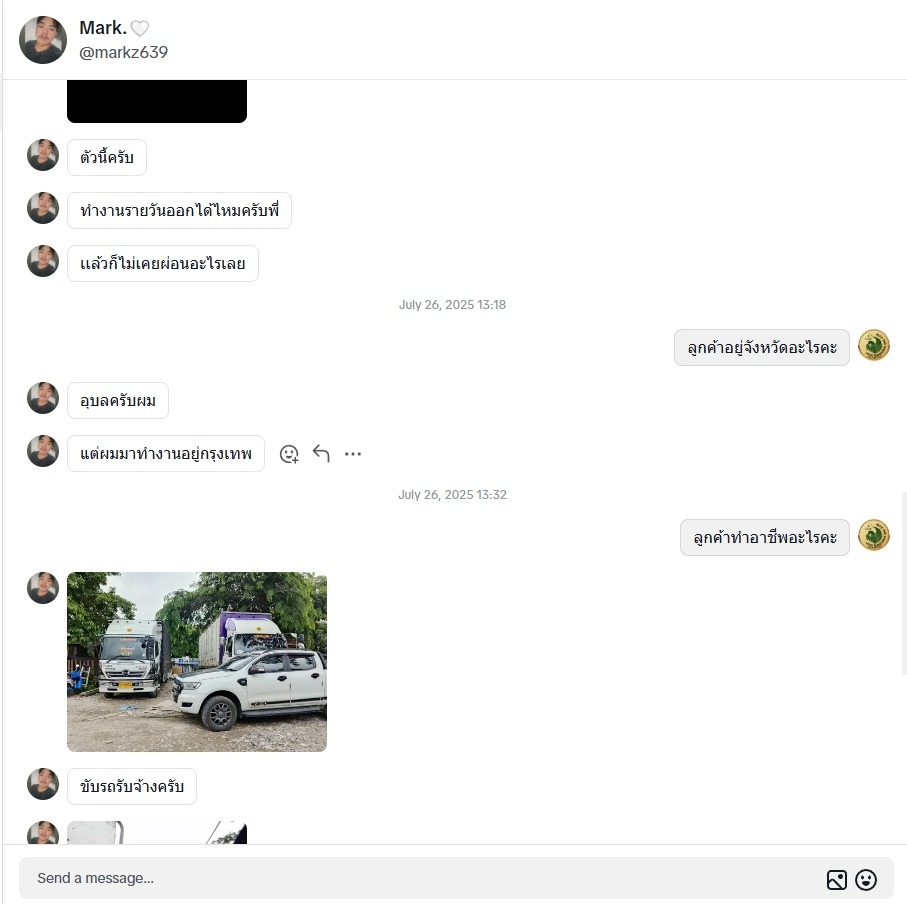Open more options for the กรุงเทพ message
Image resolution: width=907 pixels, height=904 pixels.
coord(353,454)
